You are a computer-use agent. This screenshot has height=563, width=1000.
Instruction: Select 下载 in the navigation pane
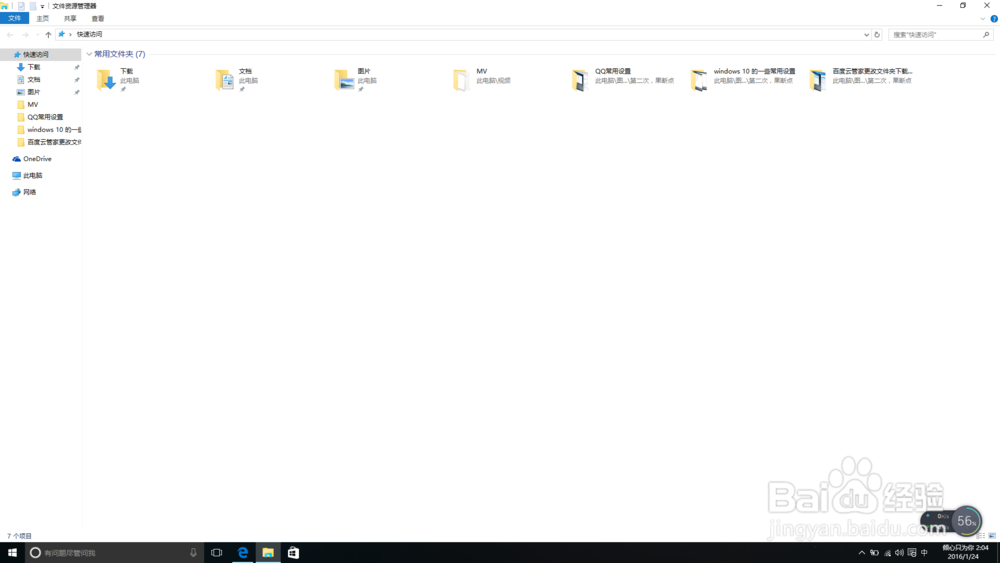click(34, 67)
